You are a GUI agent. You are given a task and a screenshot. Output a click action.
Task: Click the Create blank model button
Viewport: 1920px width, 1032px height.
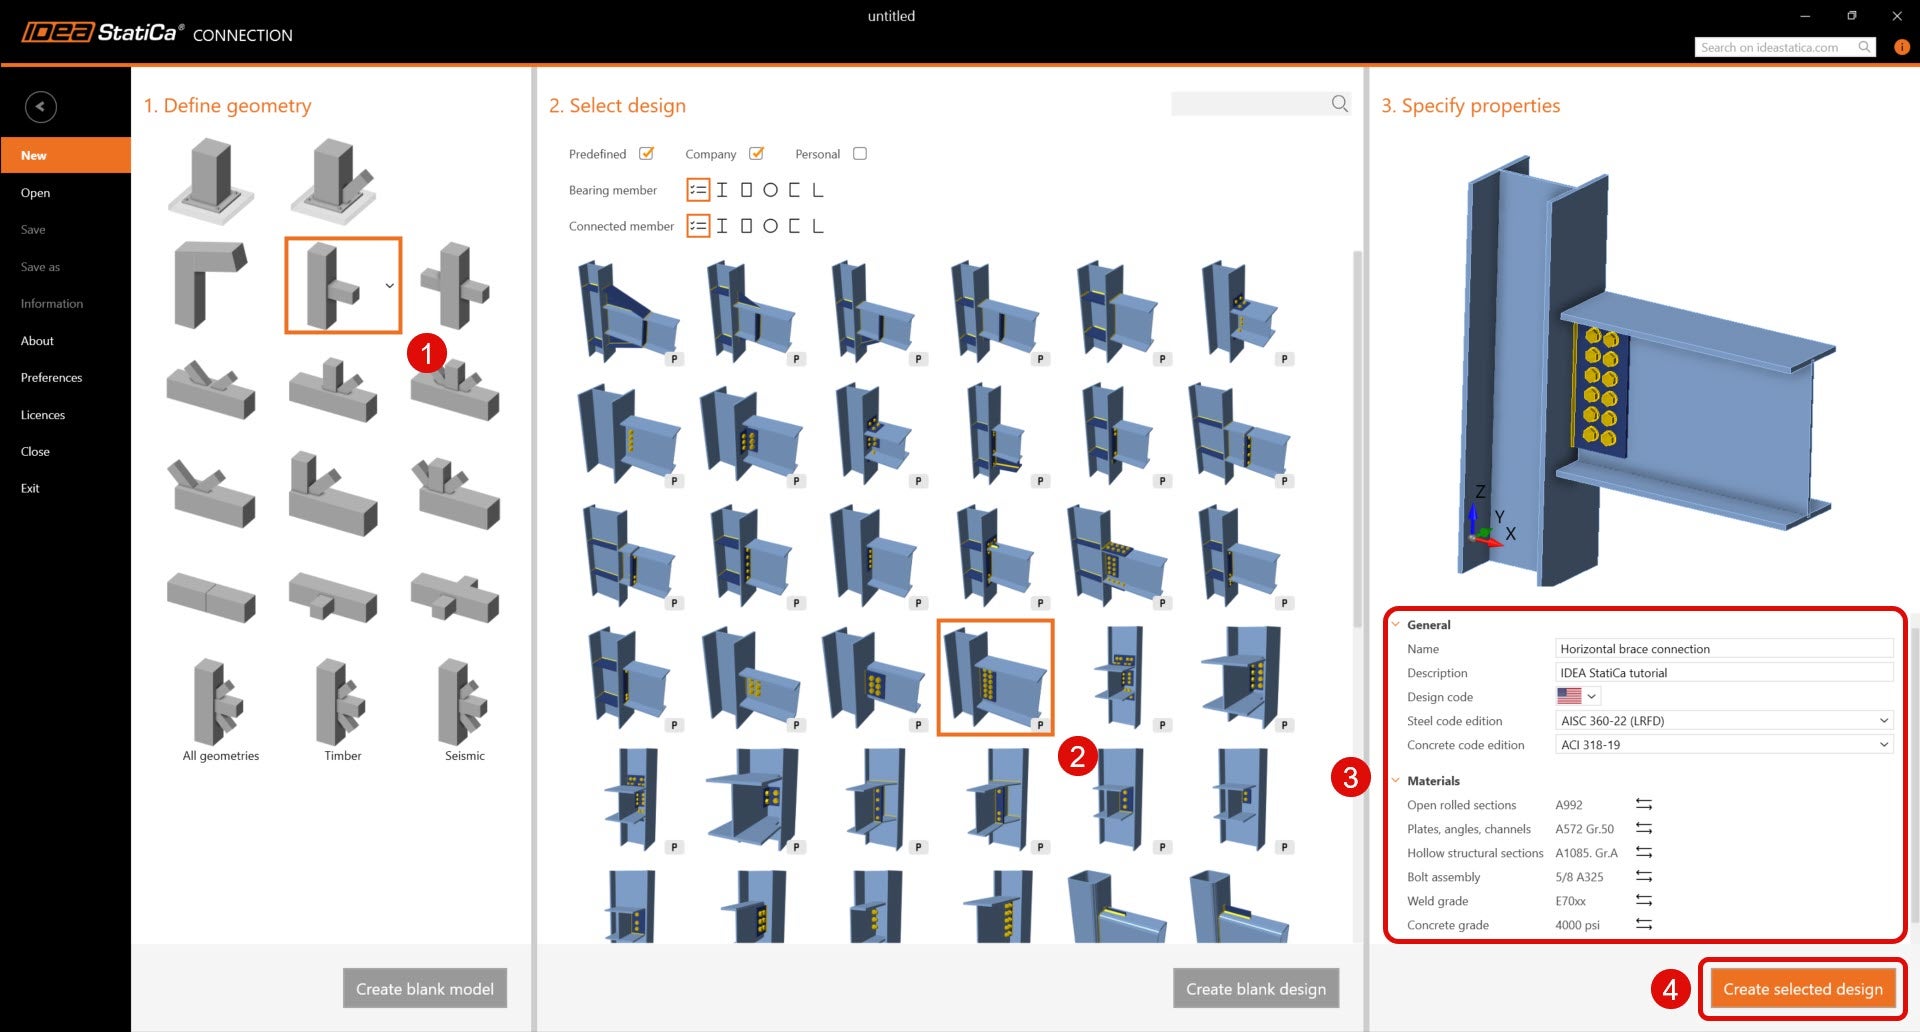click(425, 988)
